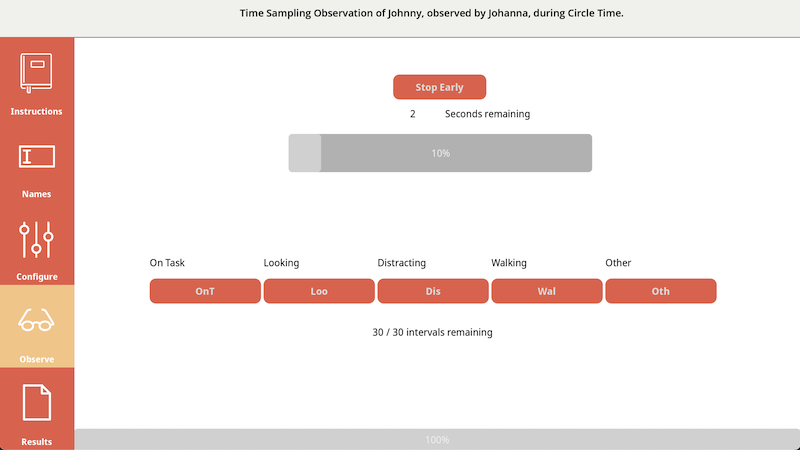This screenshot has height=450, width=800.
Task: Switch to the Configure tab label
Action: pyautogui.click(x=37, y=276)
